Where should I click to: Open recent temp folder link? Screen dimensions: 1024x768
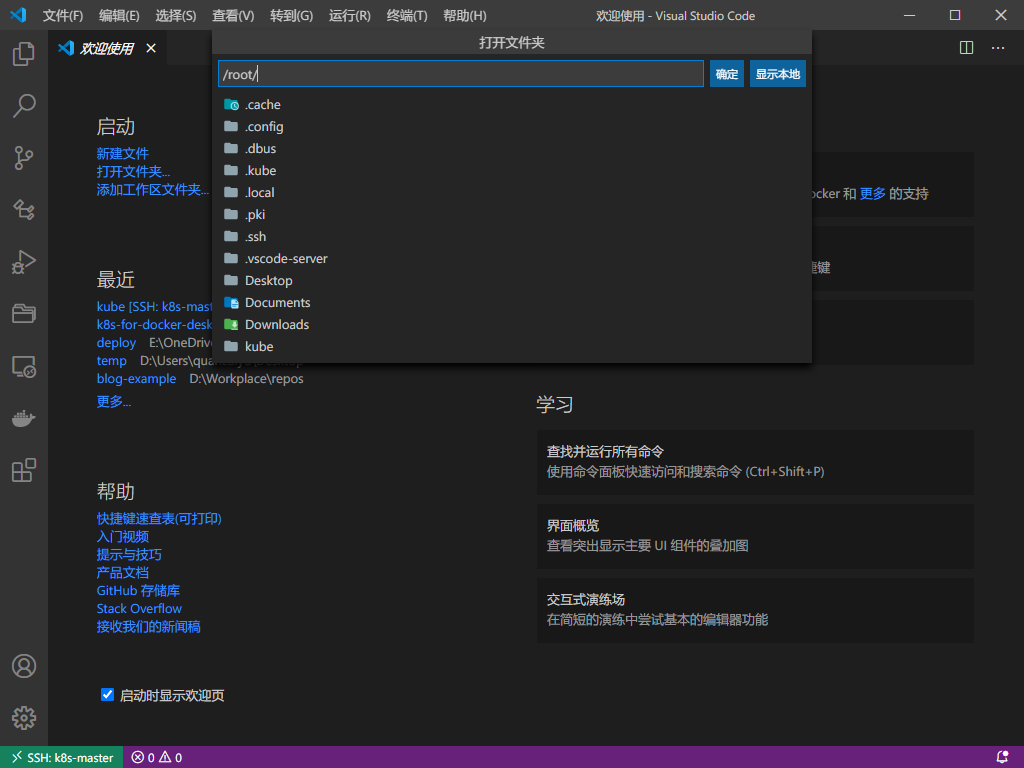[112, 360]
